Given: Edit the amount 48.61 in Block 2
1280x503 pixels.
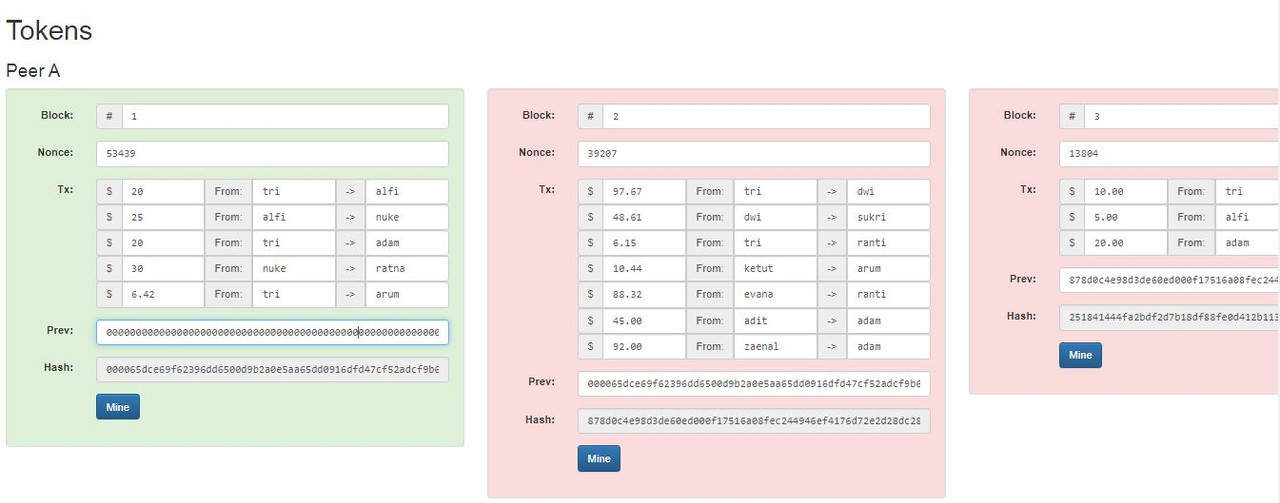Looking at the screenshot, I should coord(644,217).
